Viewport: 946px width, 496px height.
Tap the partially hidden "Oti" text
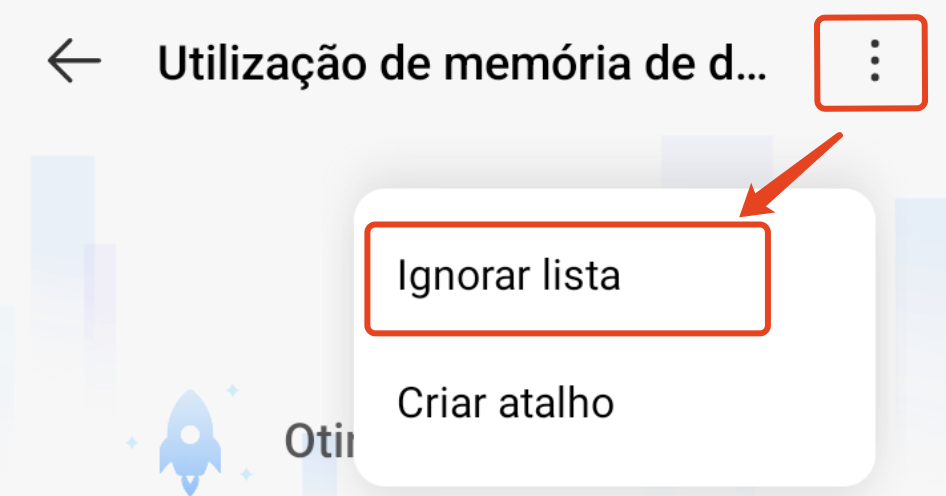pos(310,441)
